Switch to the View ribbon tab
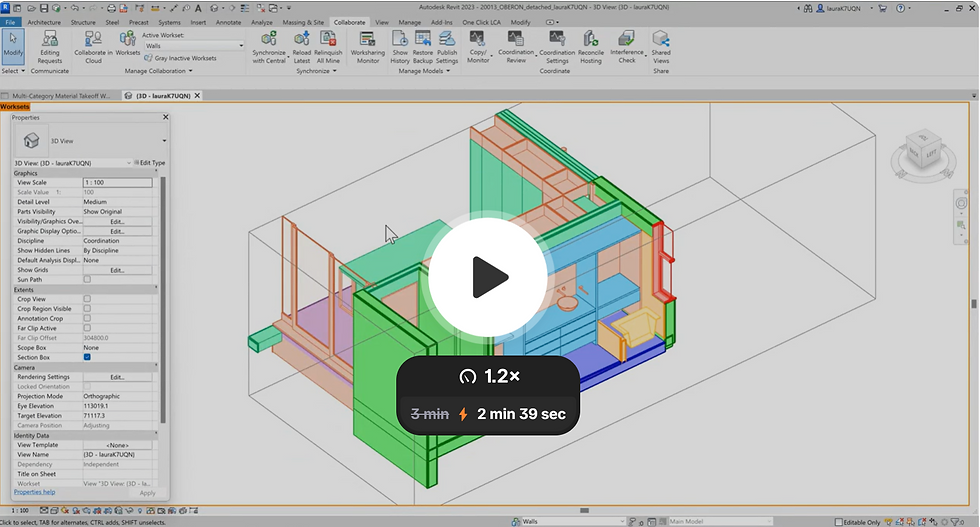The height and width of the screenshot is (527, 980). pyautogui.click(x=382, y=22)
